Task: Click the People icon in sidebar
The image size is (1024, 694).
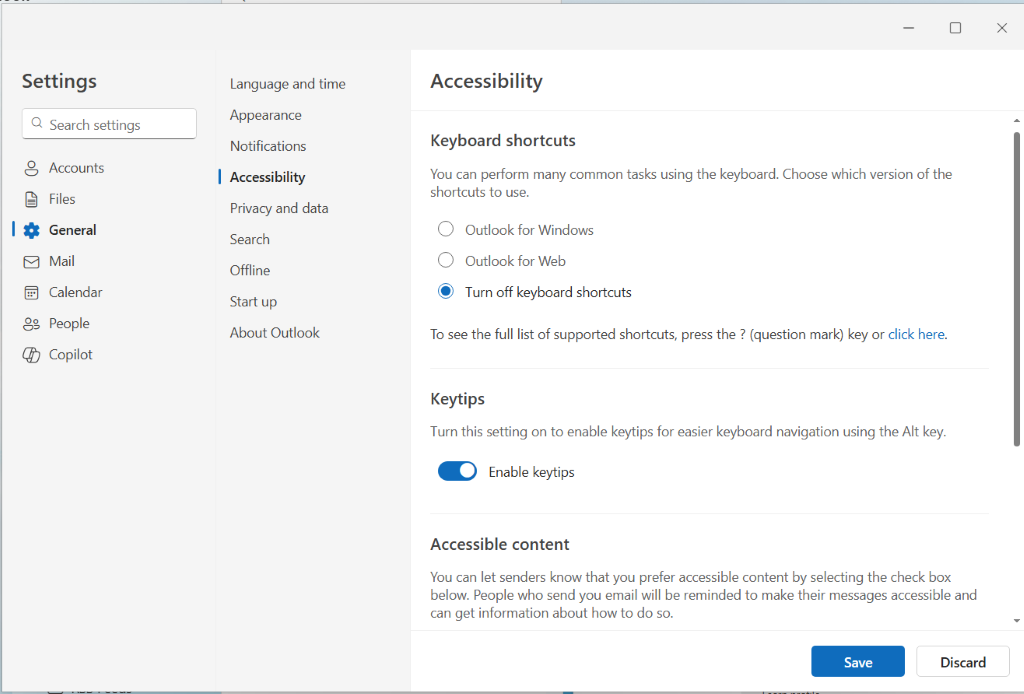Action: click(31, 324)
